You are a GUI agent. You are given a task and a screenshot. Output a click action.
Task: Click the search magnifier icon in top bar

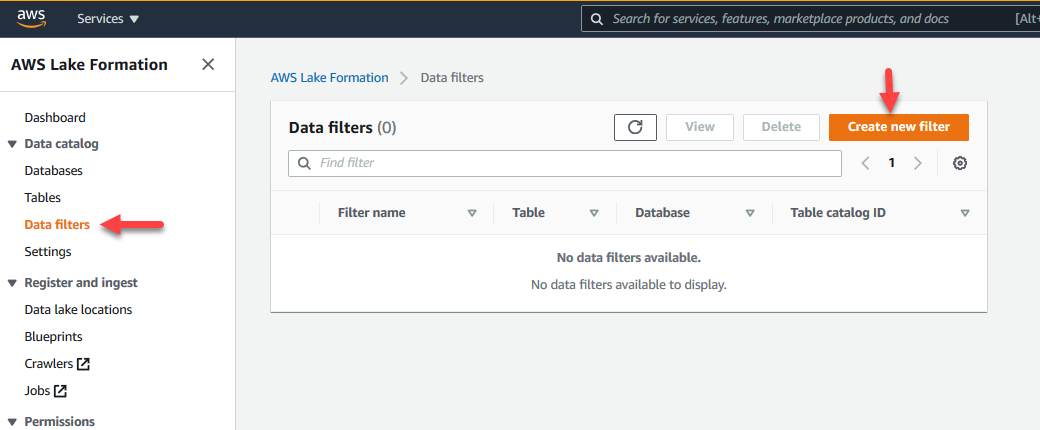tap(597, 19)
